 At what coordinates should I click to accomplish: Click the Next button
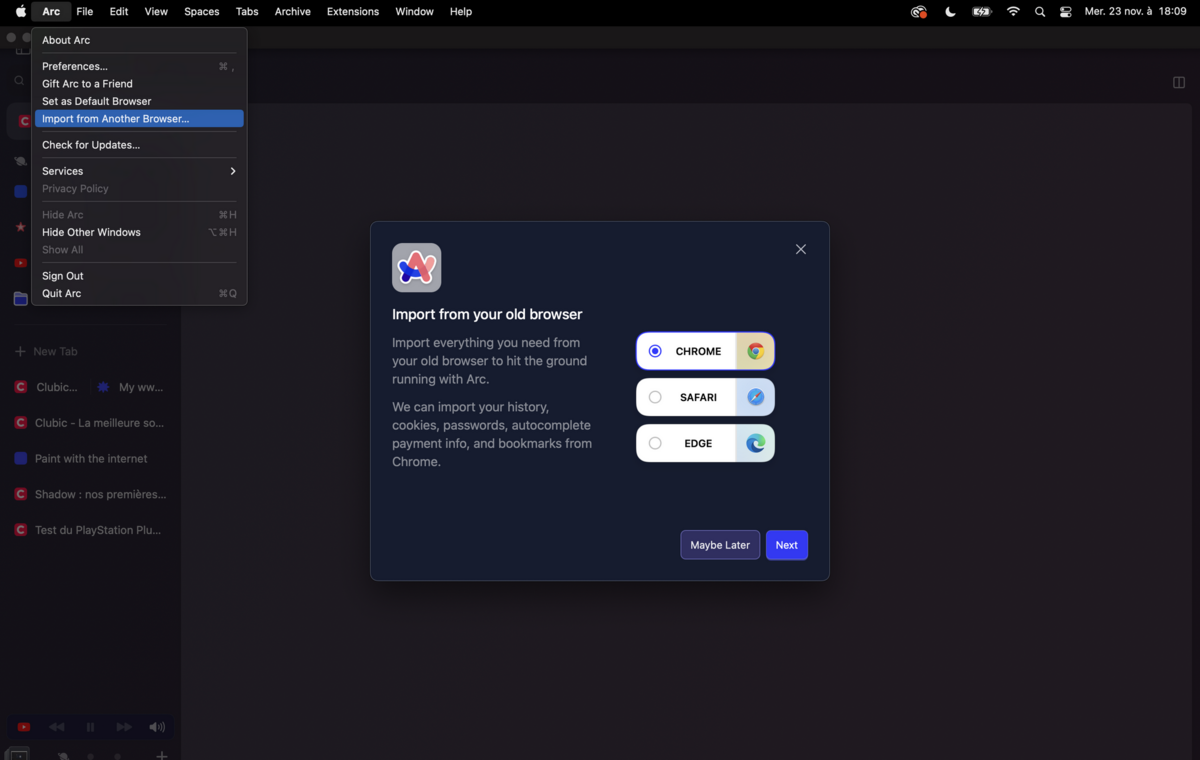(x=787, y=545)
